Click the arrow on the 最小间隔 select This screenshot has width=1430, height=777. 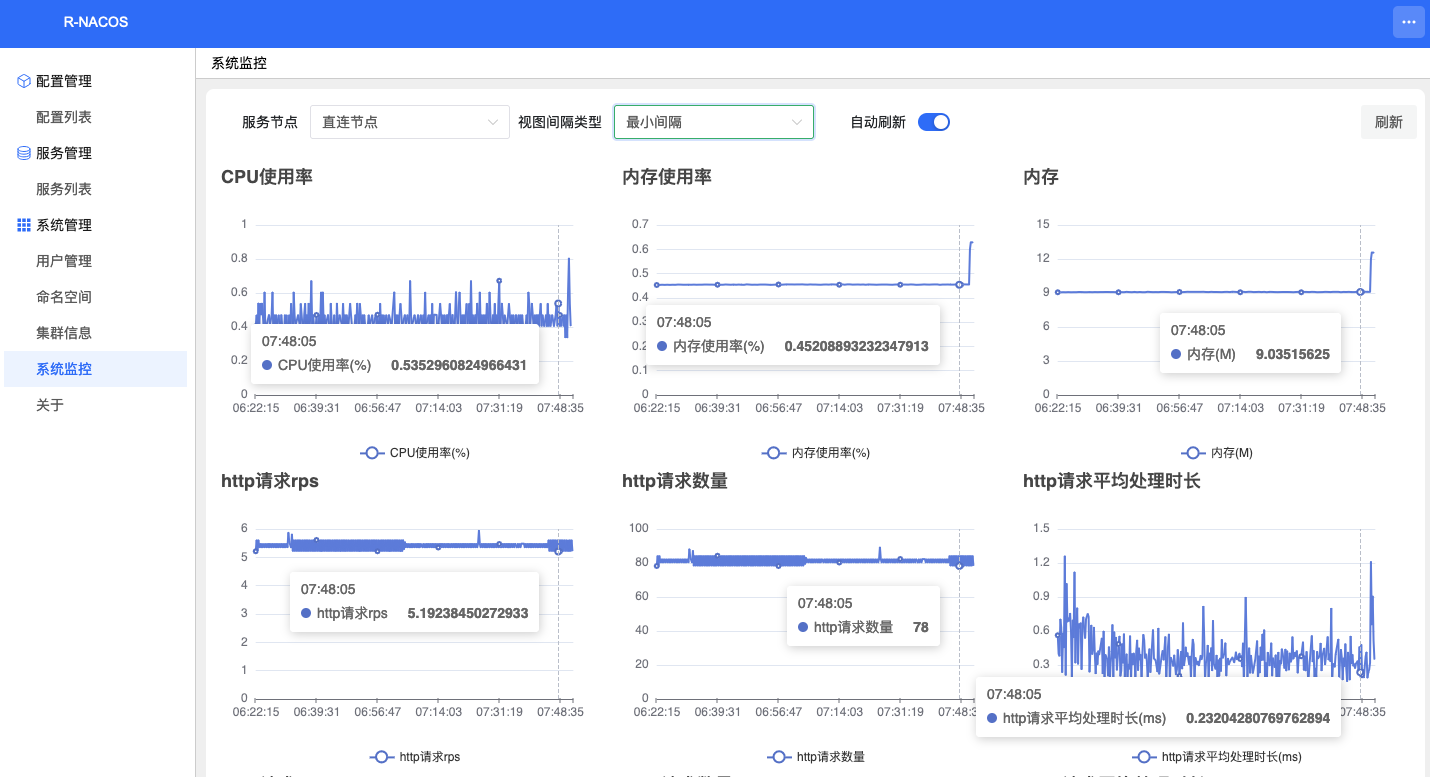tap(797, 122)
